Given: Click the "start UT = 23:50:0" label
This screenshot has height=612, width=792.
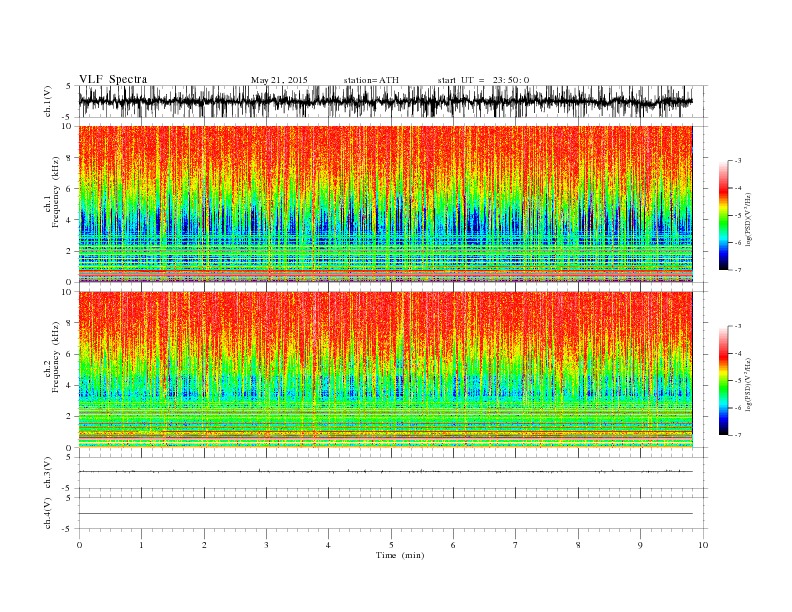Looking at the screenshot, I should coord(483,80).
